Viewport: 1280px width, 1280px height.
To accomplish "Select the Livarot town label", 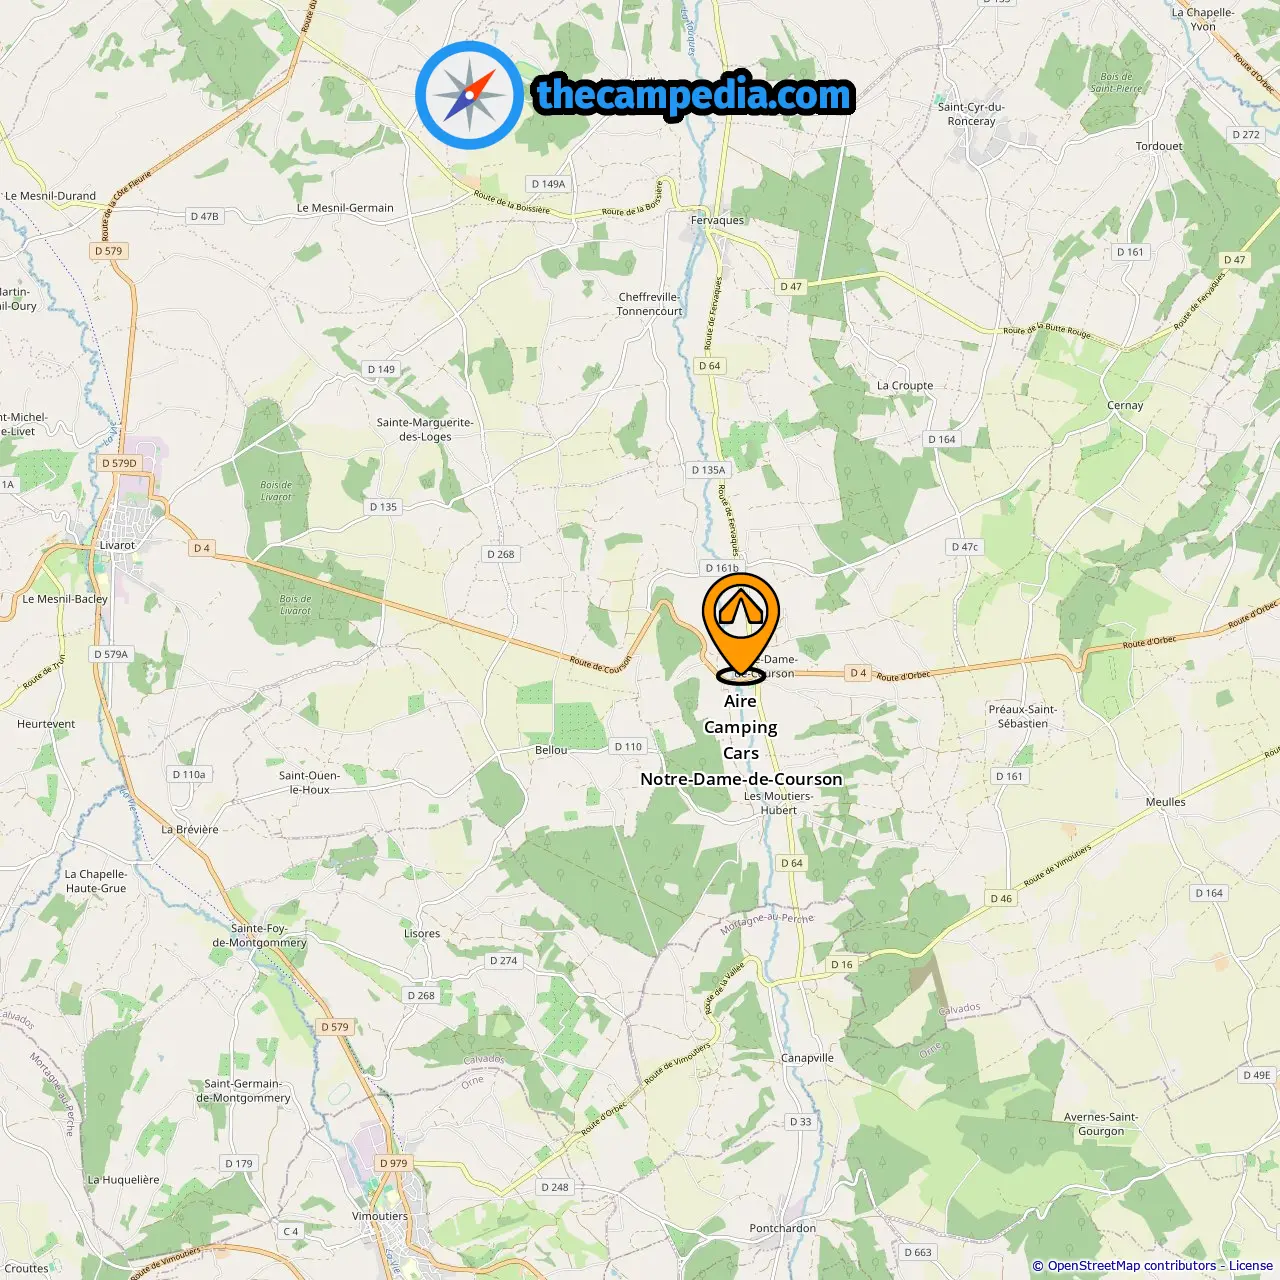I will pos(117,545).
